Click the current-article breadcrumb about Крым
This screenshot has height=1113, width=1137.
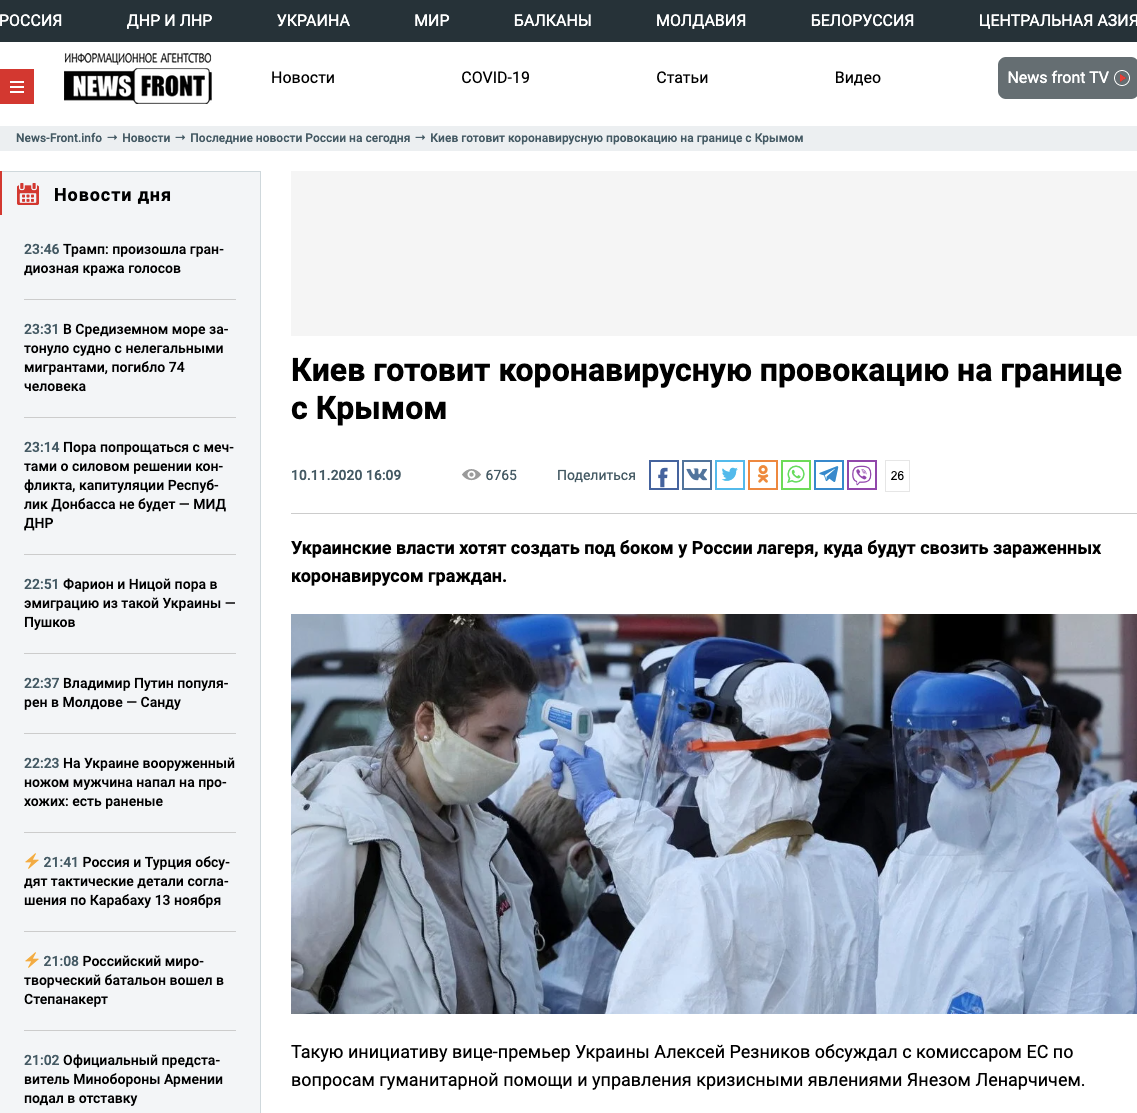(616, 138)
